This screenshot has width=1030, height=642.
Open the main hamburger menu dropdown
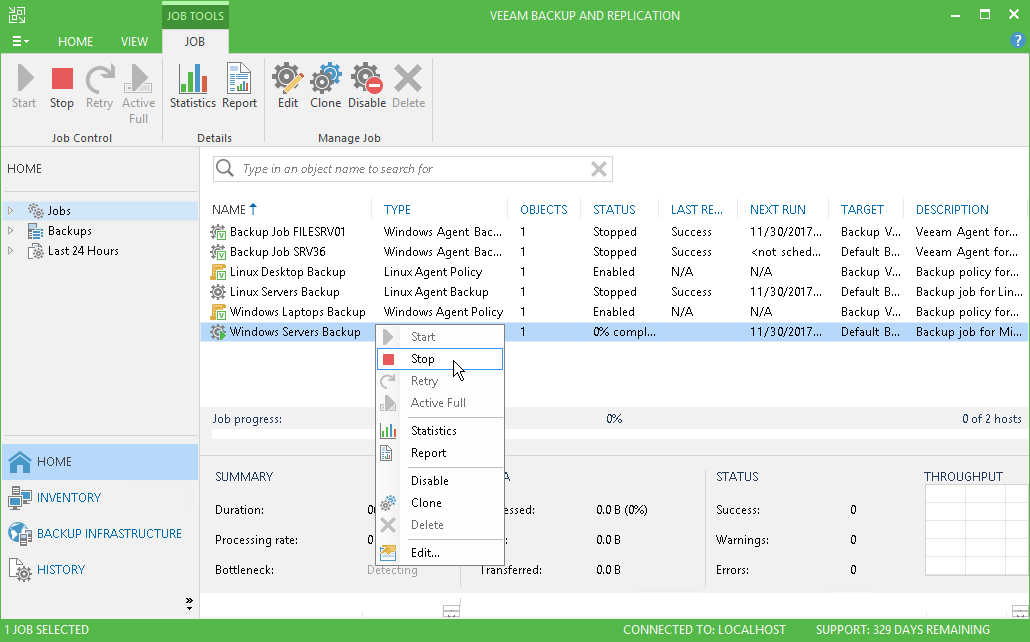20,41
